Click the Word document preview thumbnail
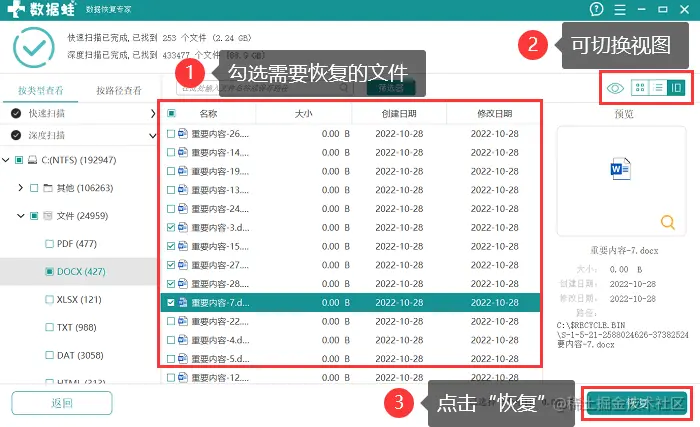This screenshot has height=427, width=700. [620, 169]
